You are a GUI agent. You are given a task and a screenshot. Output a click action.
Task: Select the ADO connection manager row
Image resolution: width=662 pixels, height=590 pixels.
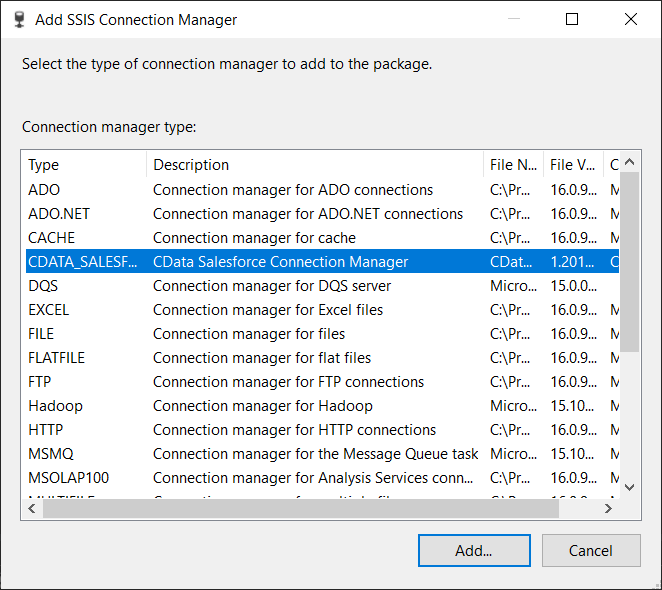(44, 190)
